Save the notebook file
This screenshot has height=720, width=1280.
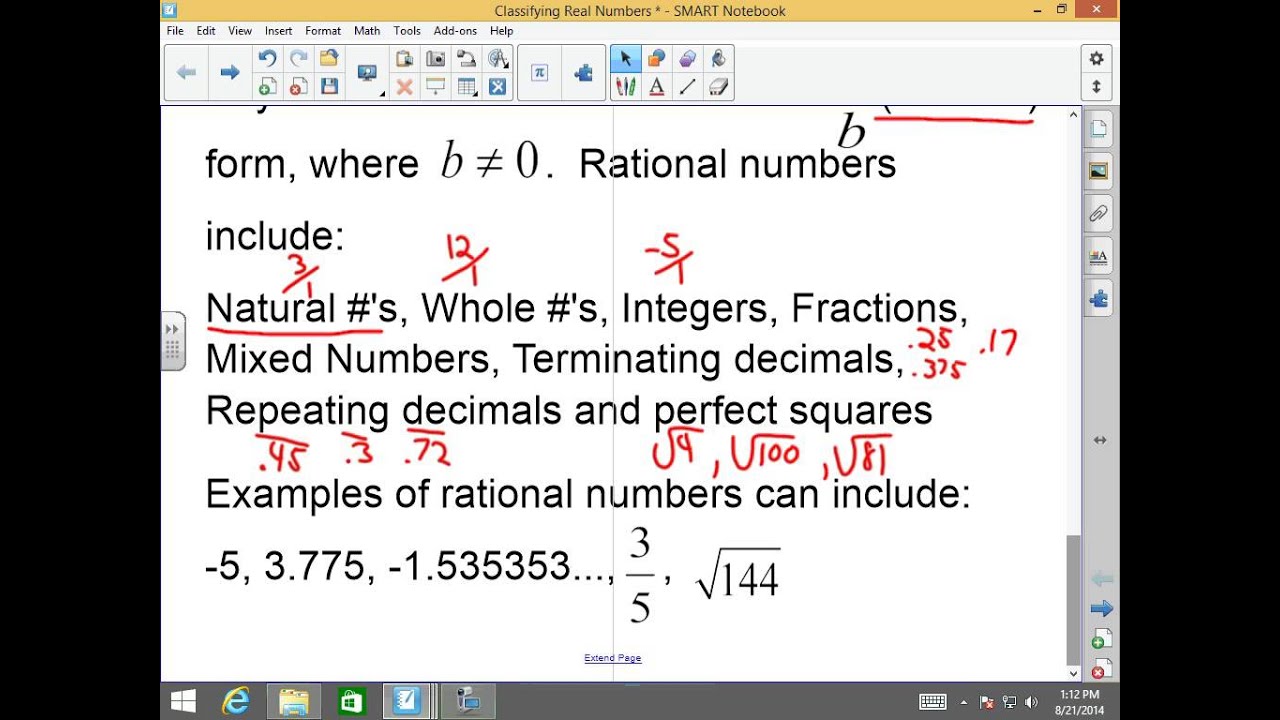pyautogui.click(x=329, y=87)
